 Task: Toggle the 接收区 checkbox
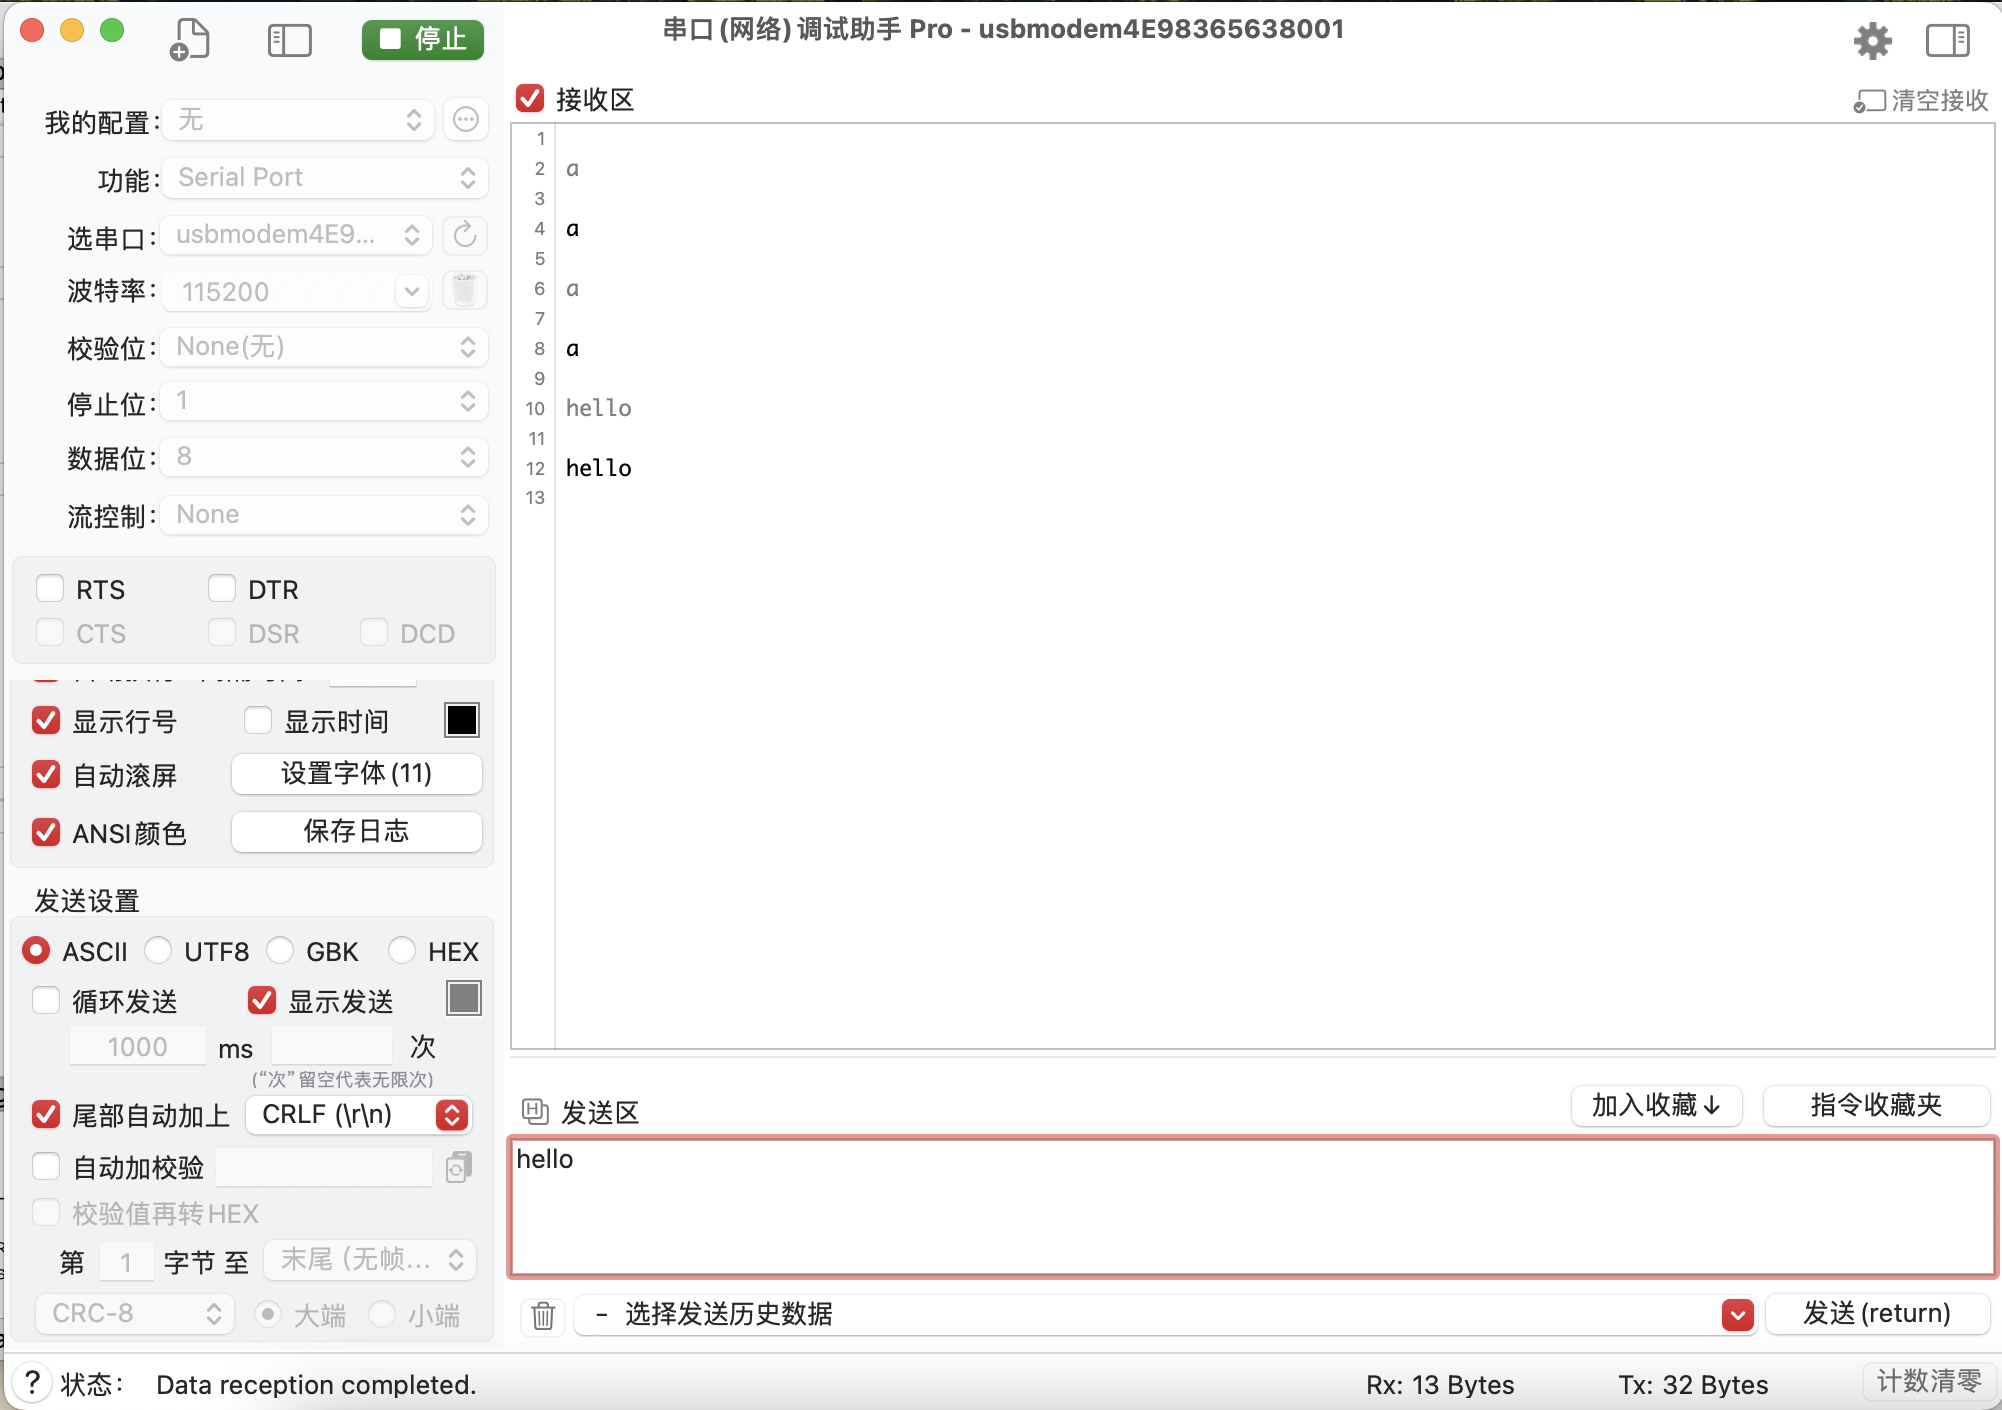click(x=530, y=99)
